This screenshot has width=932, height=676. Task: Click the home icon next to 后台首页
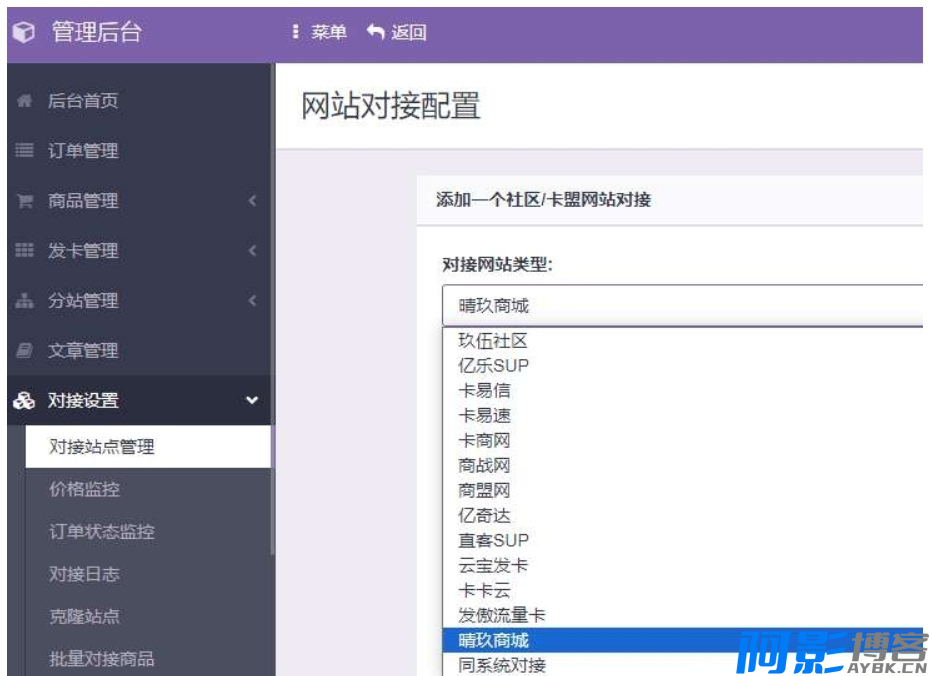point(24,100)
